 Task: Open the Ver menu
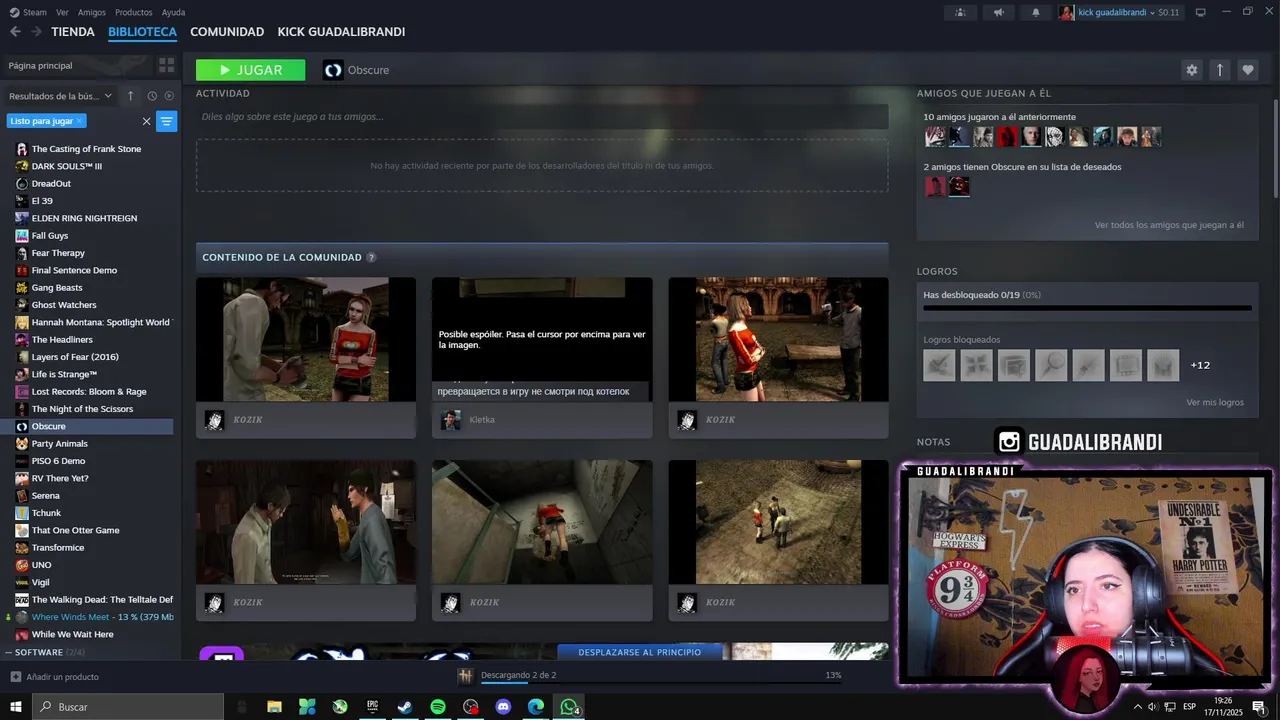coord(62,12)
